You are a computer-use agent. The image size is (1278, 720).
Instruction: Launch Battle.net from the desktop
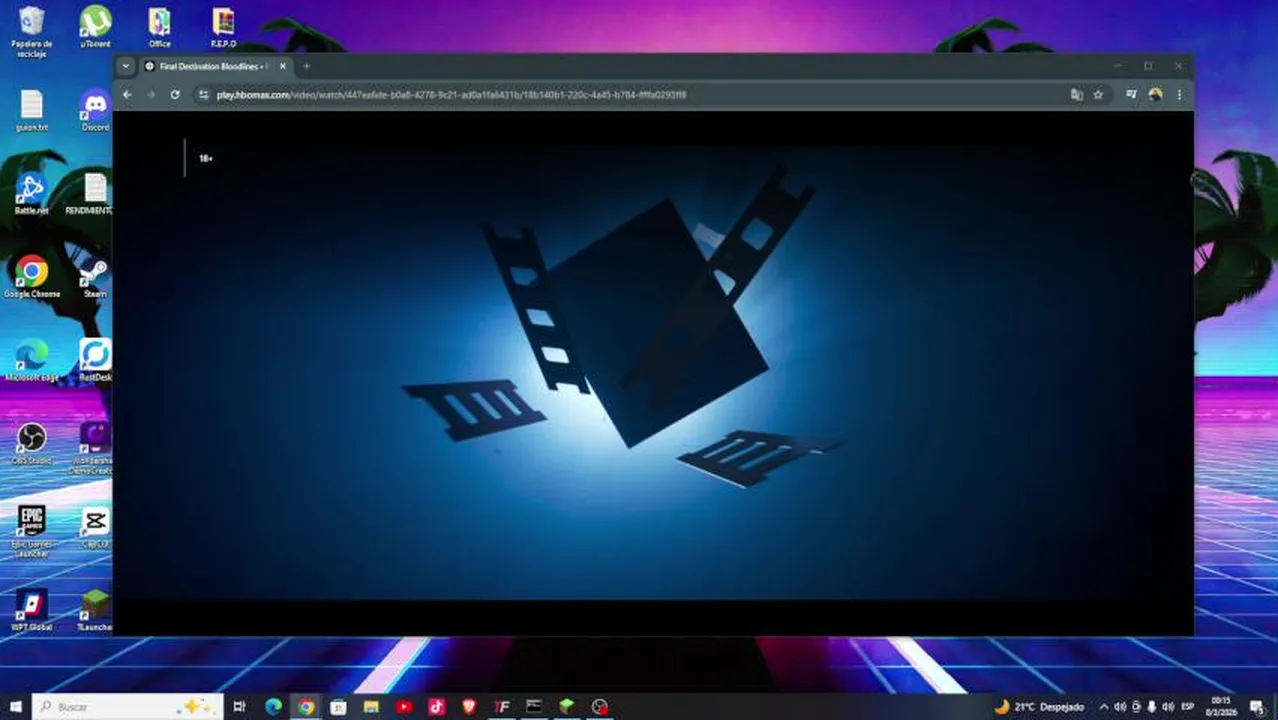click(32, 194)
